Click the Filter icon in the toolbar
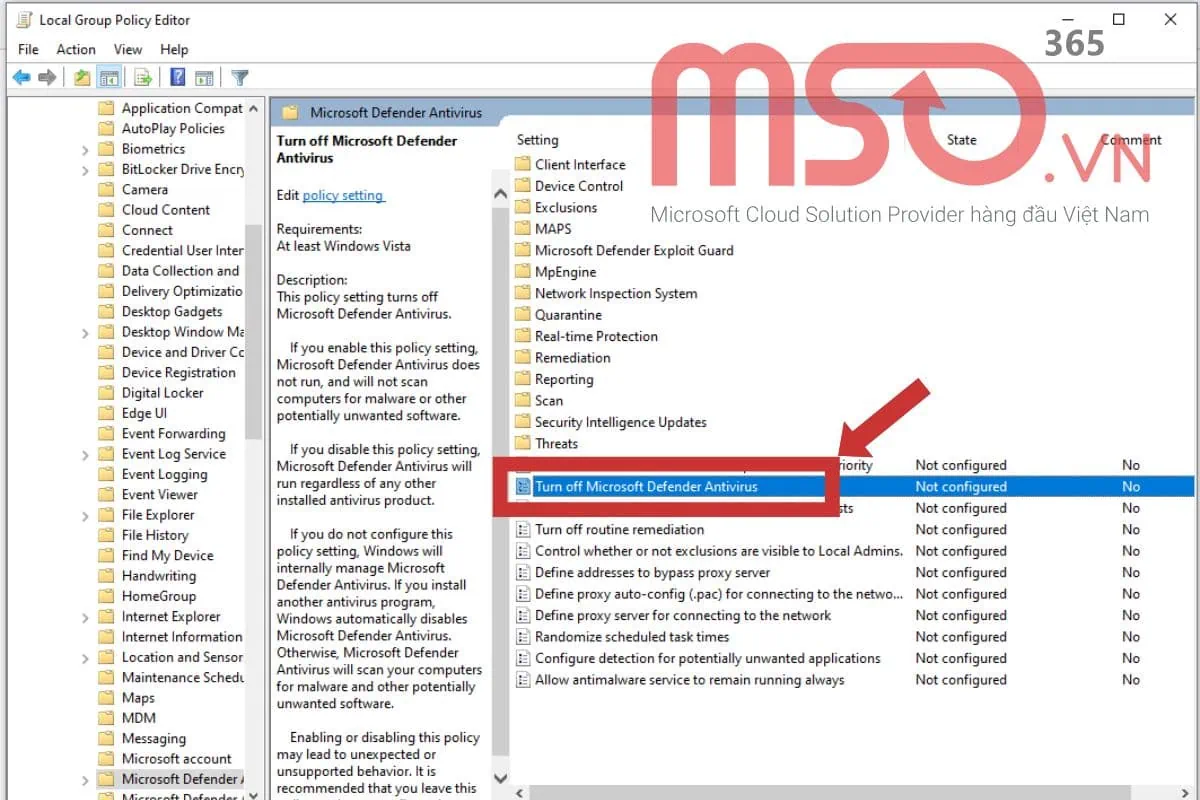This screenshot has width=1200, height=800. 237,76
